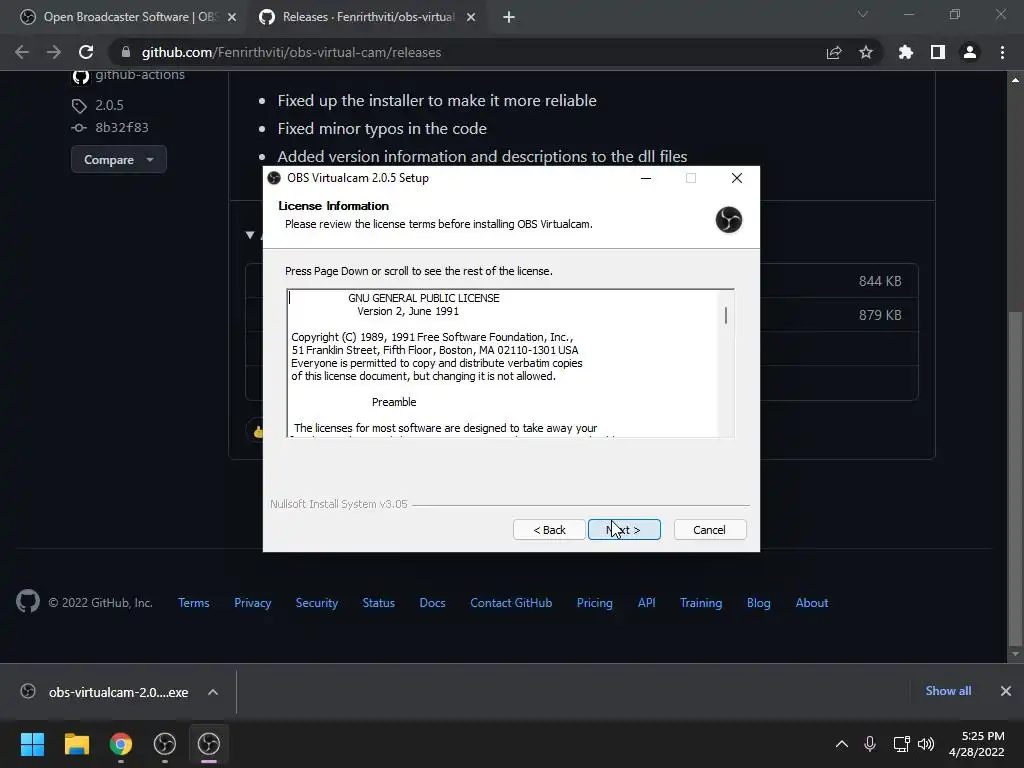Image resolution: width=1024 pixels, height=768 pixels.
Task: Open Chrome extensions puzzle icon
Action: point(906,52)
